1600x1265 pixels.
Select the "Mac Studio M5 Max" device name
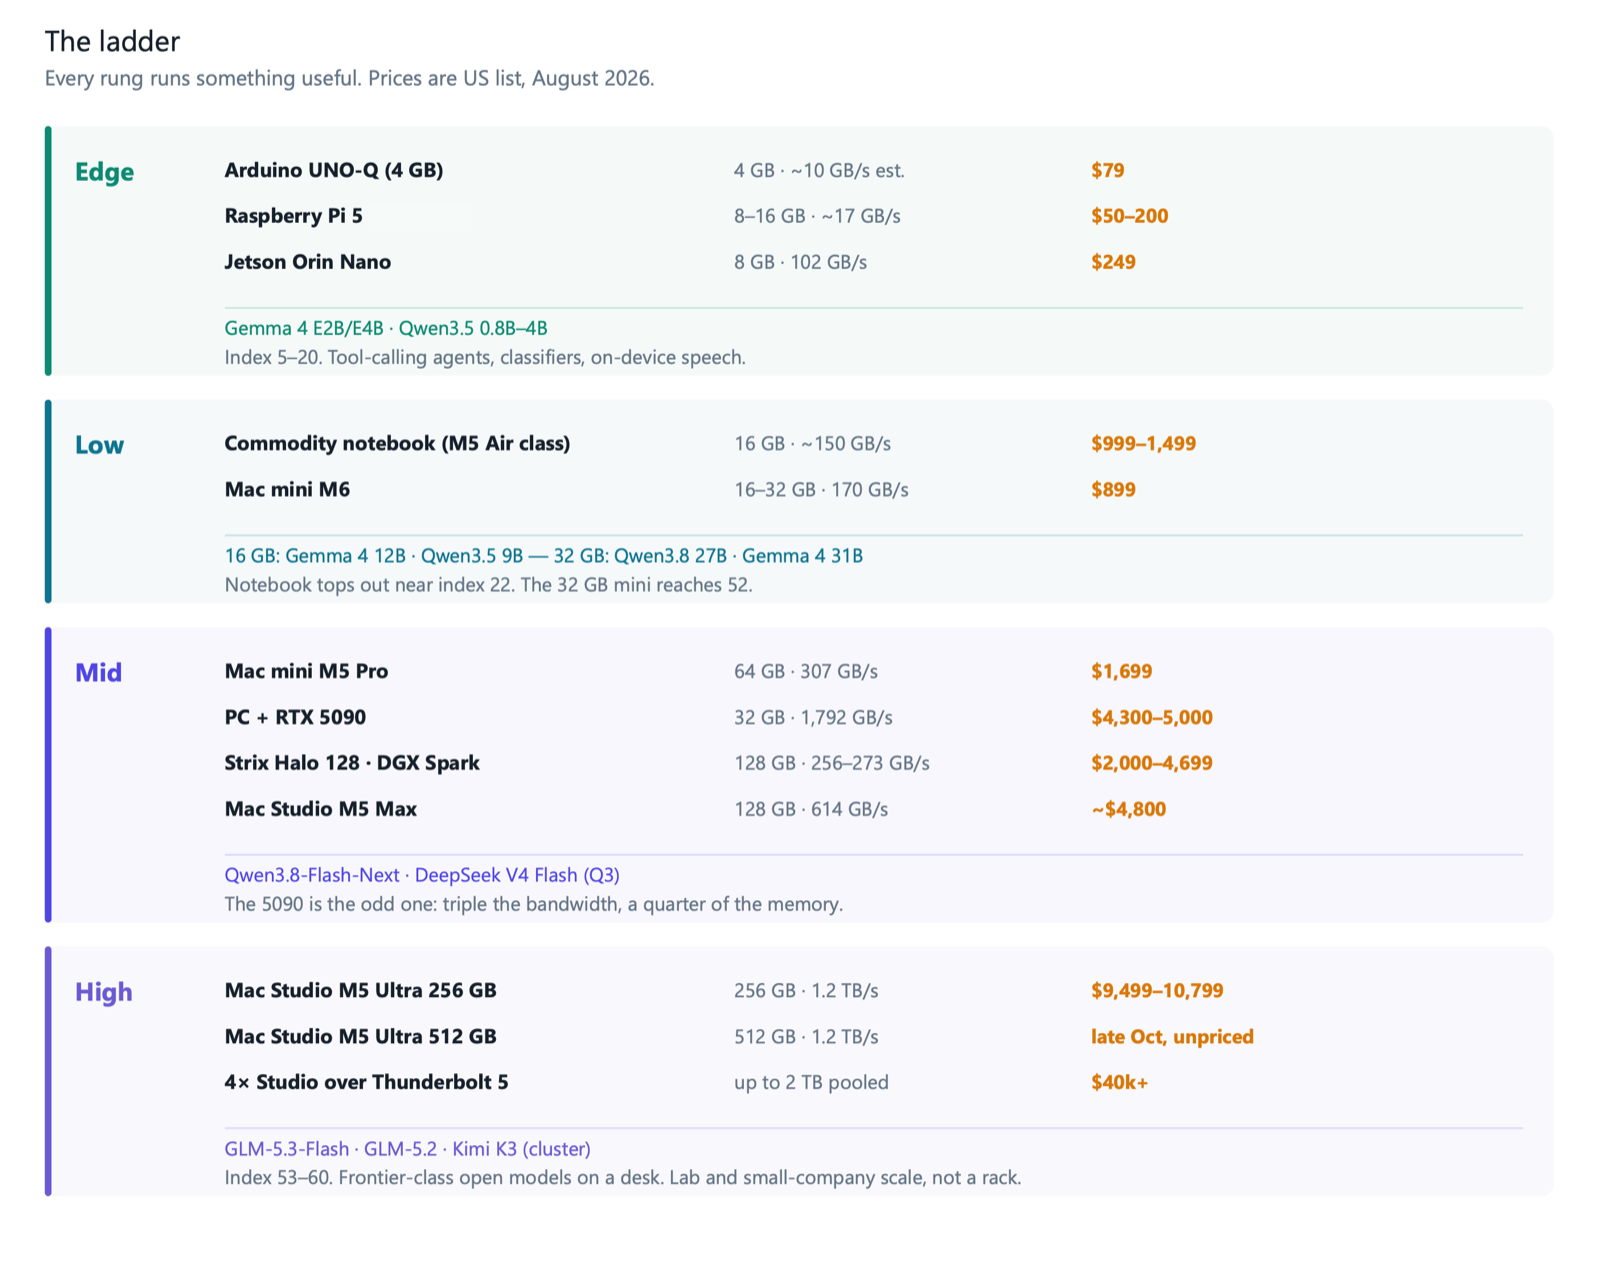pos(321,809)
